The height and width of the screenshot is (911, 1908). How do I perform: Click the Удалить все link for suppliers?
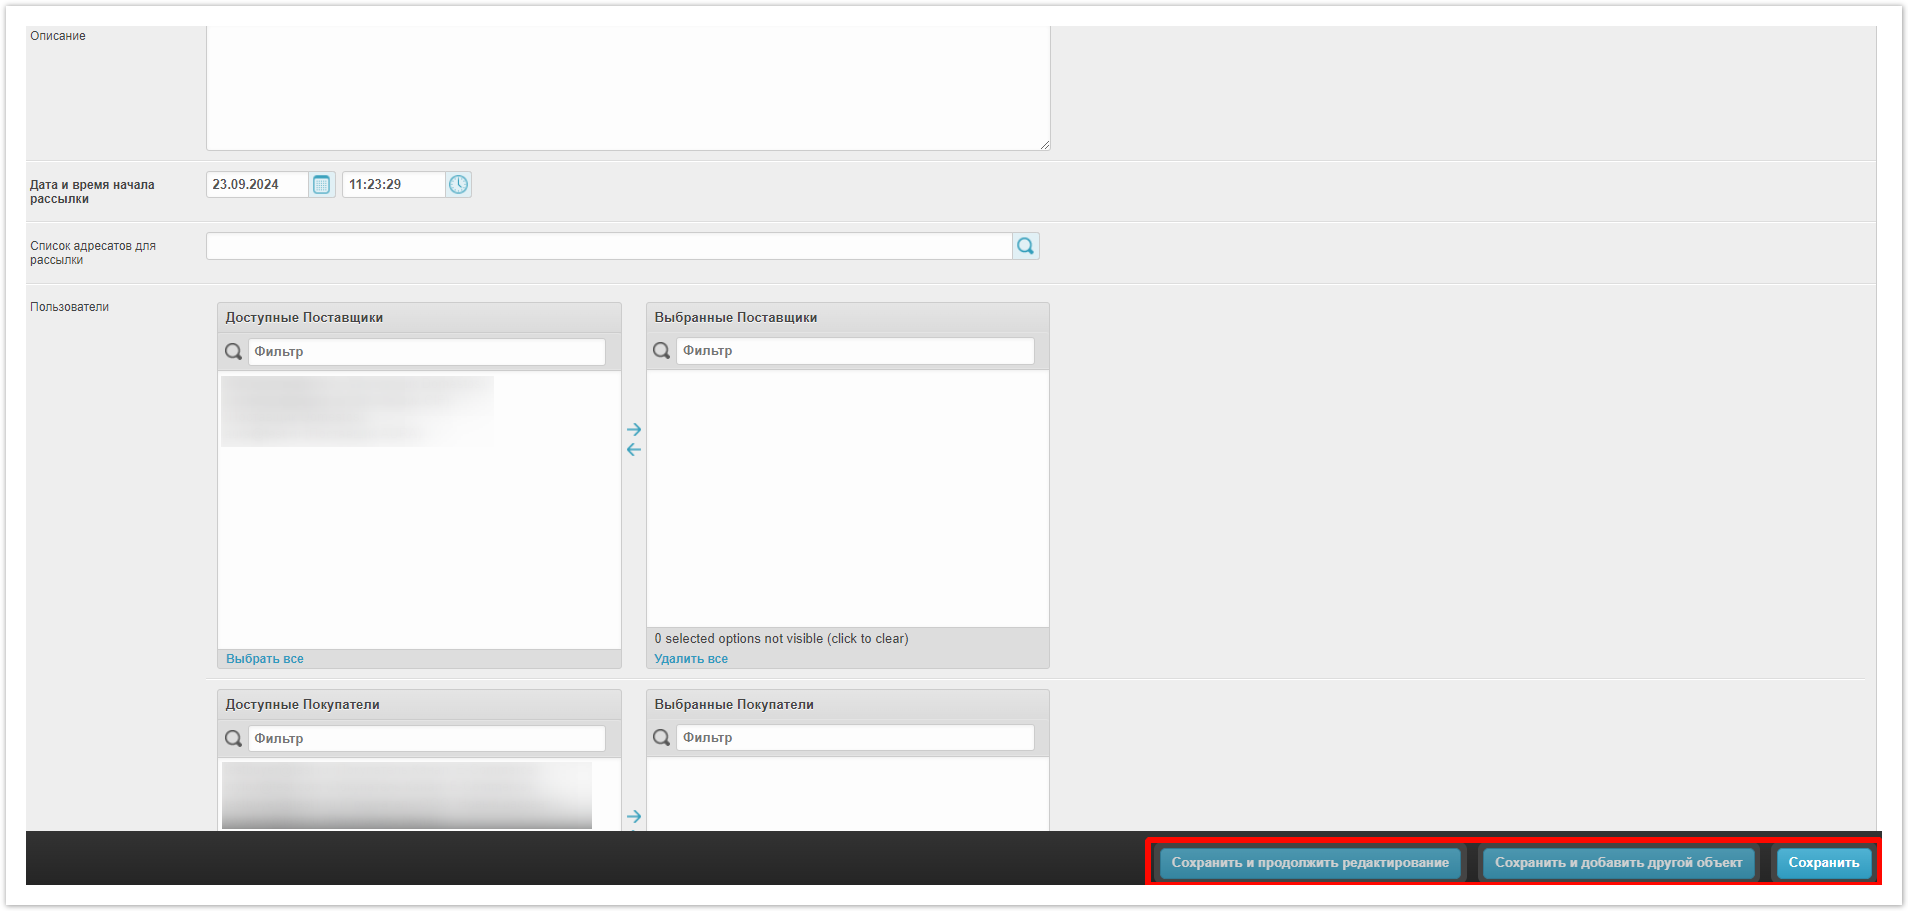coord(691,659)
